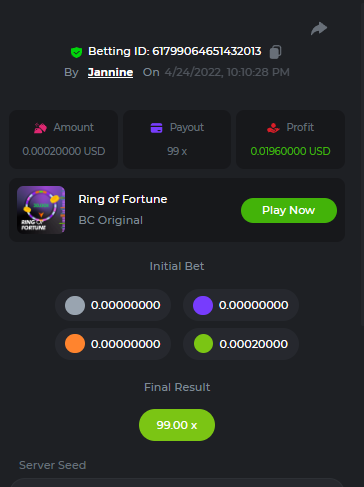Click the purple Payout card icon
364x487 pixels.
pyautogui.click(x=156, y=128)
